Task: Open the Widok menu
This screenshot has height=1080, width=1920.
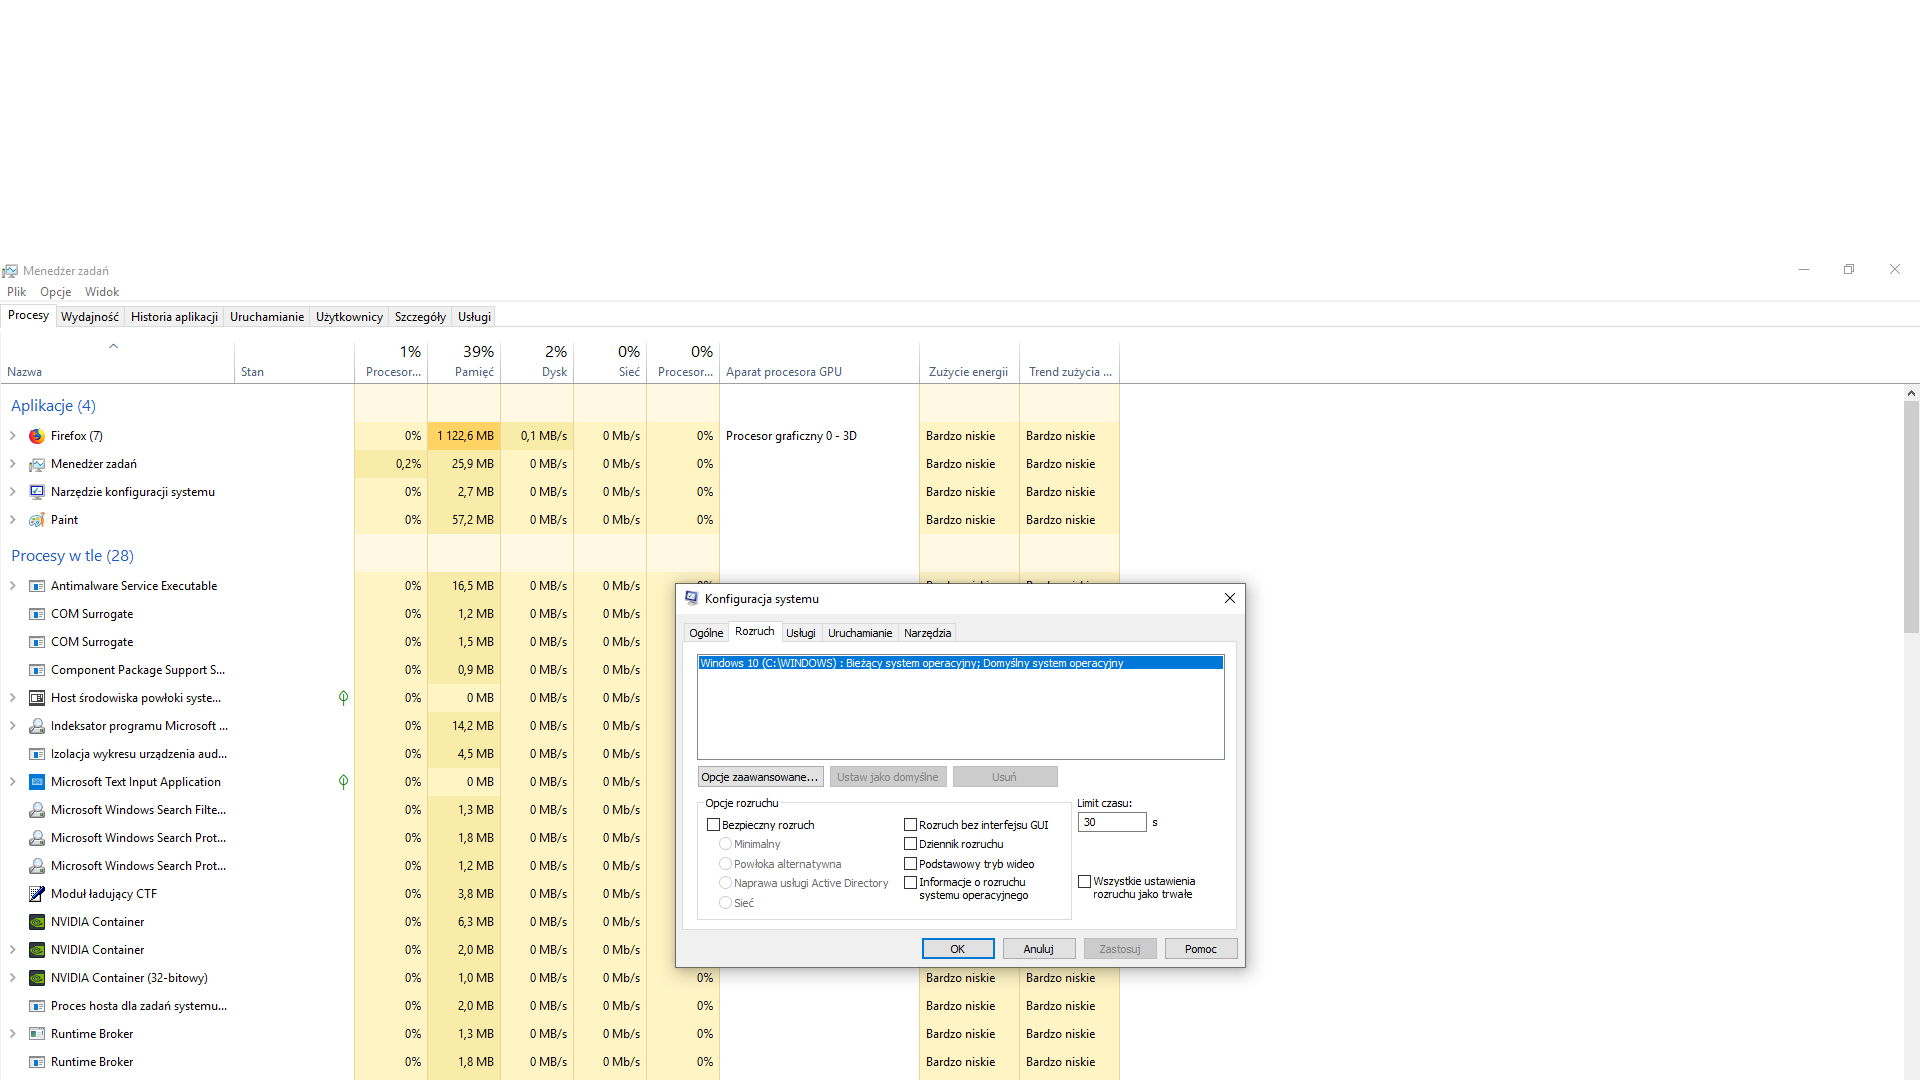Action: click(102, 292)
